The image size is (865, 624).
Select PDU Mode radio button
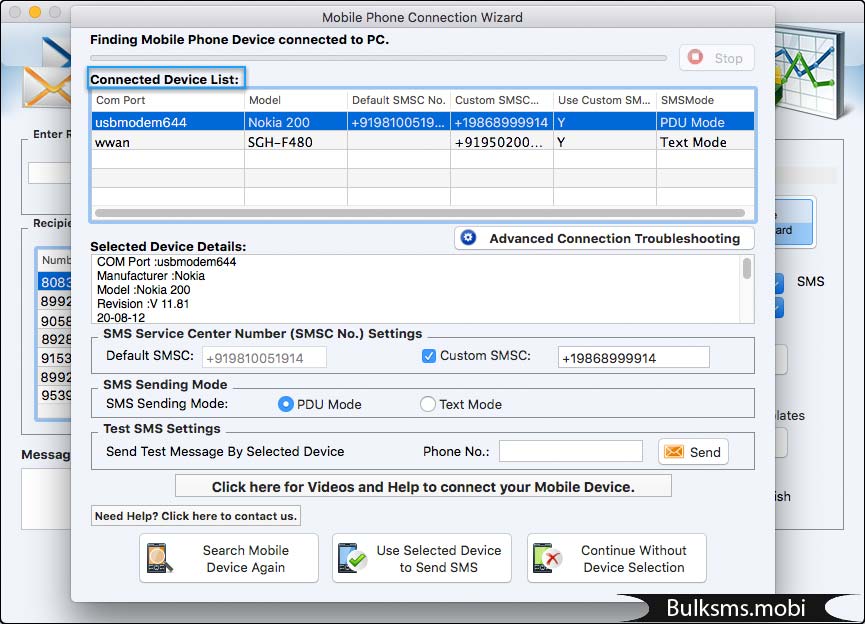(x=285, y=404)
